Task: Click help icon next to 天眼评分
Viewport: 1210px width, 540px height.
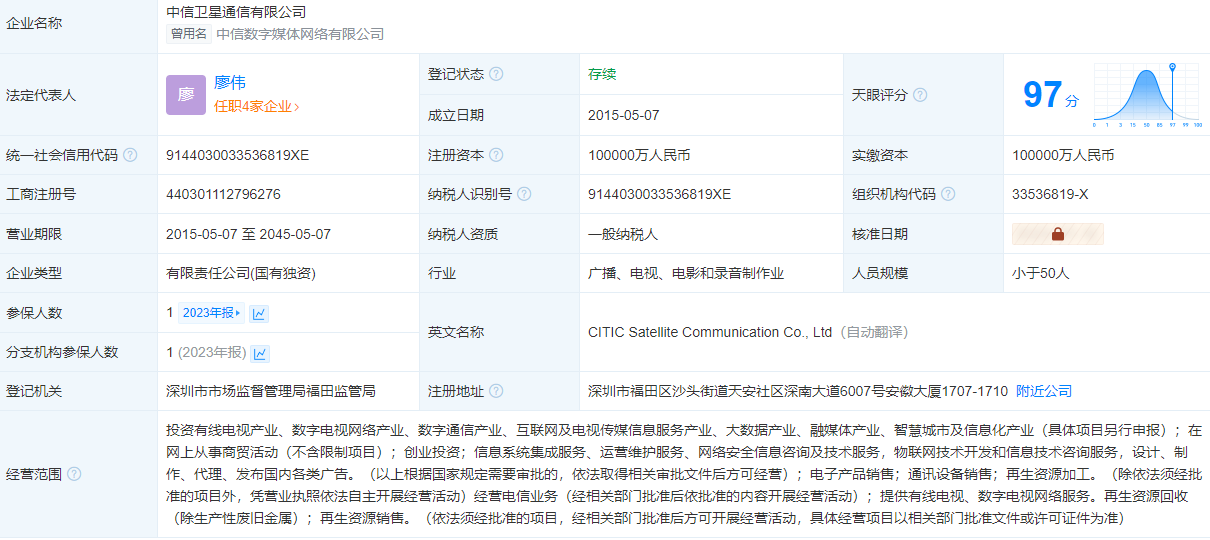Action: (x=920, y=95)
